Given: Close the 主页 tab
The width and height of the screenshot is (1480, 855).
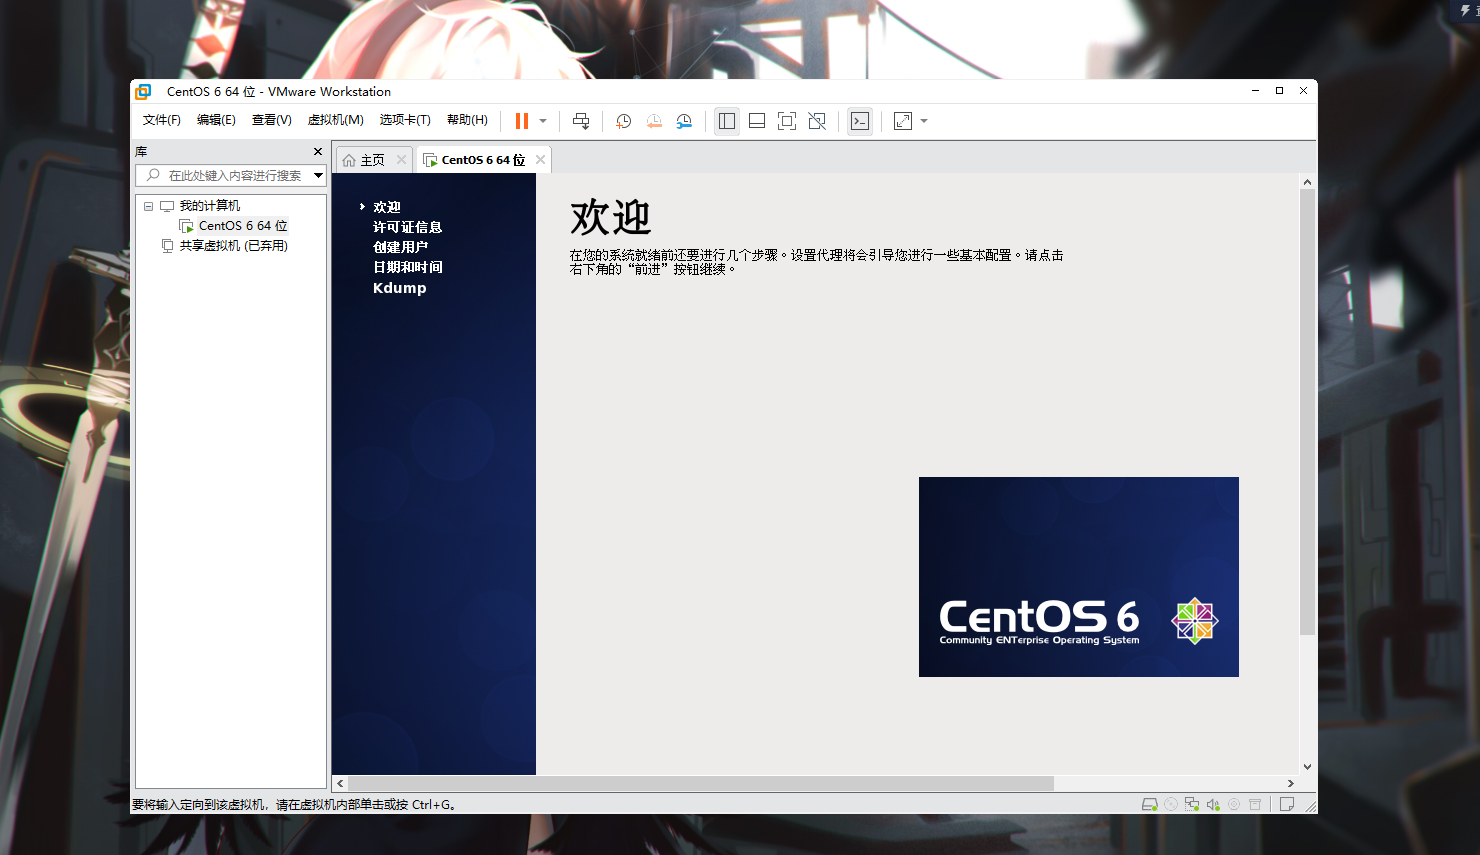Looking at the screenshot, I should click(401, 160).
